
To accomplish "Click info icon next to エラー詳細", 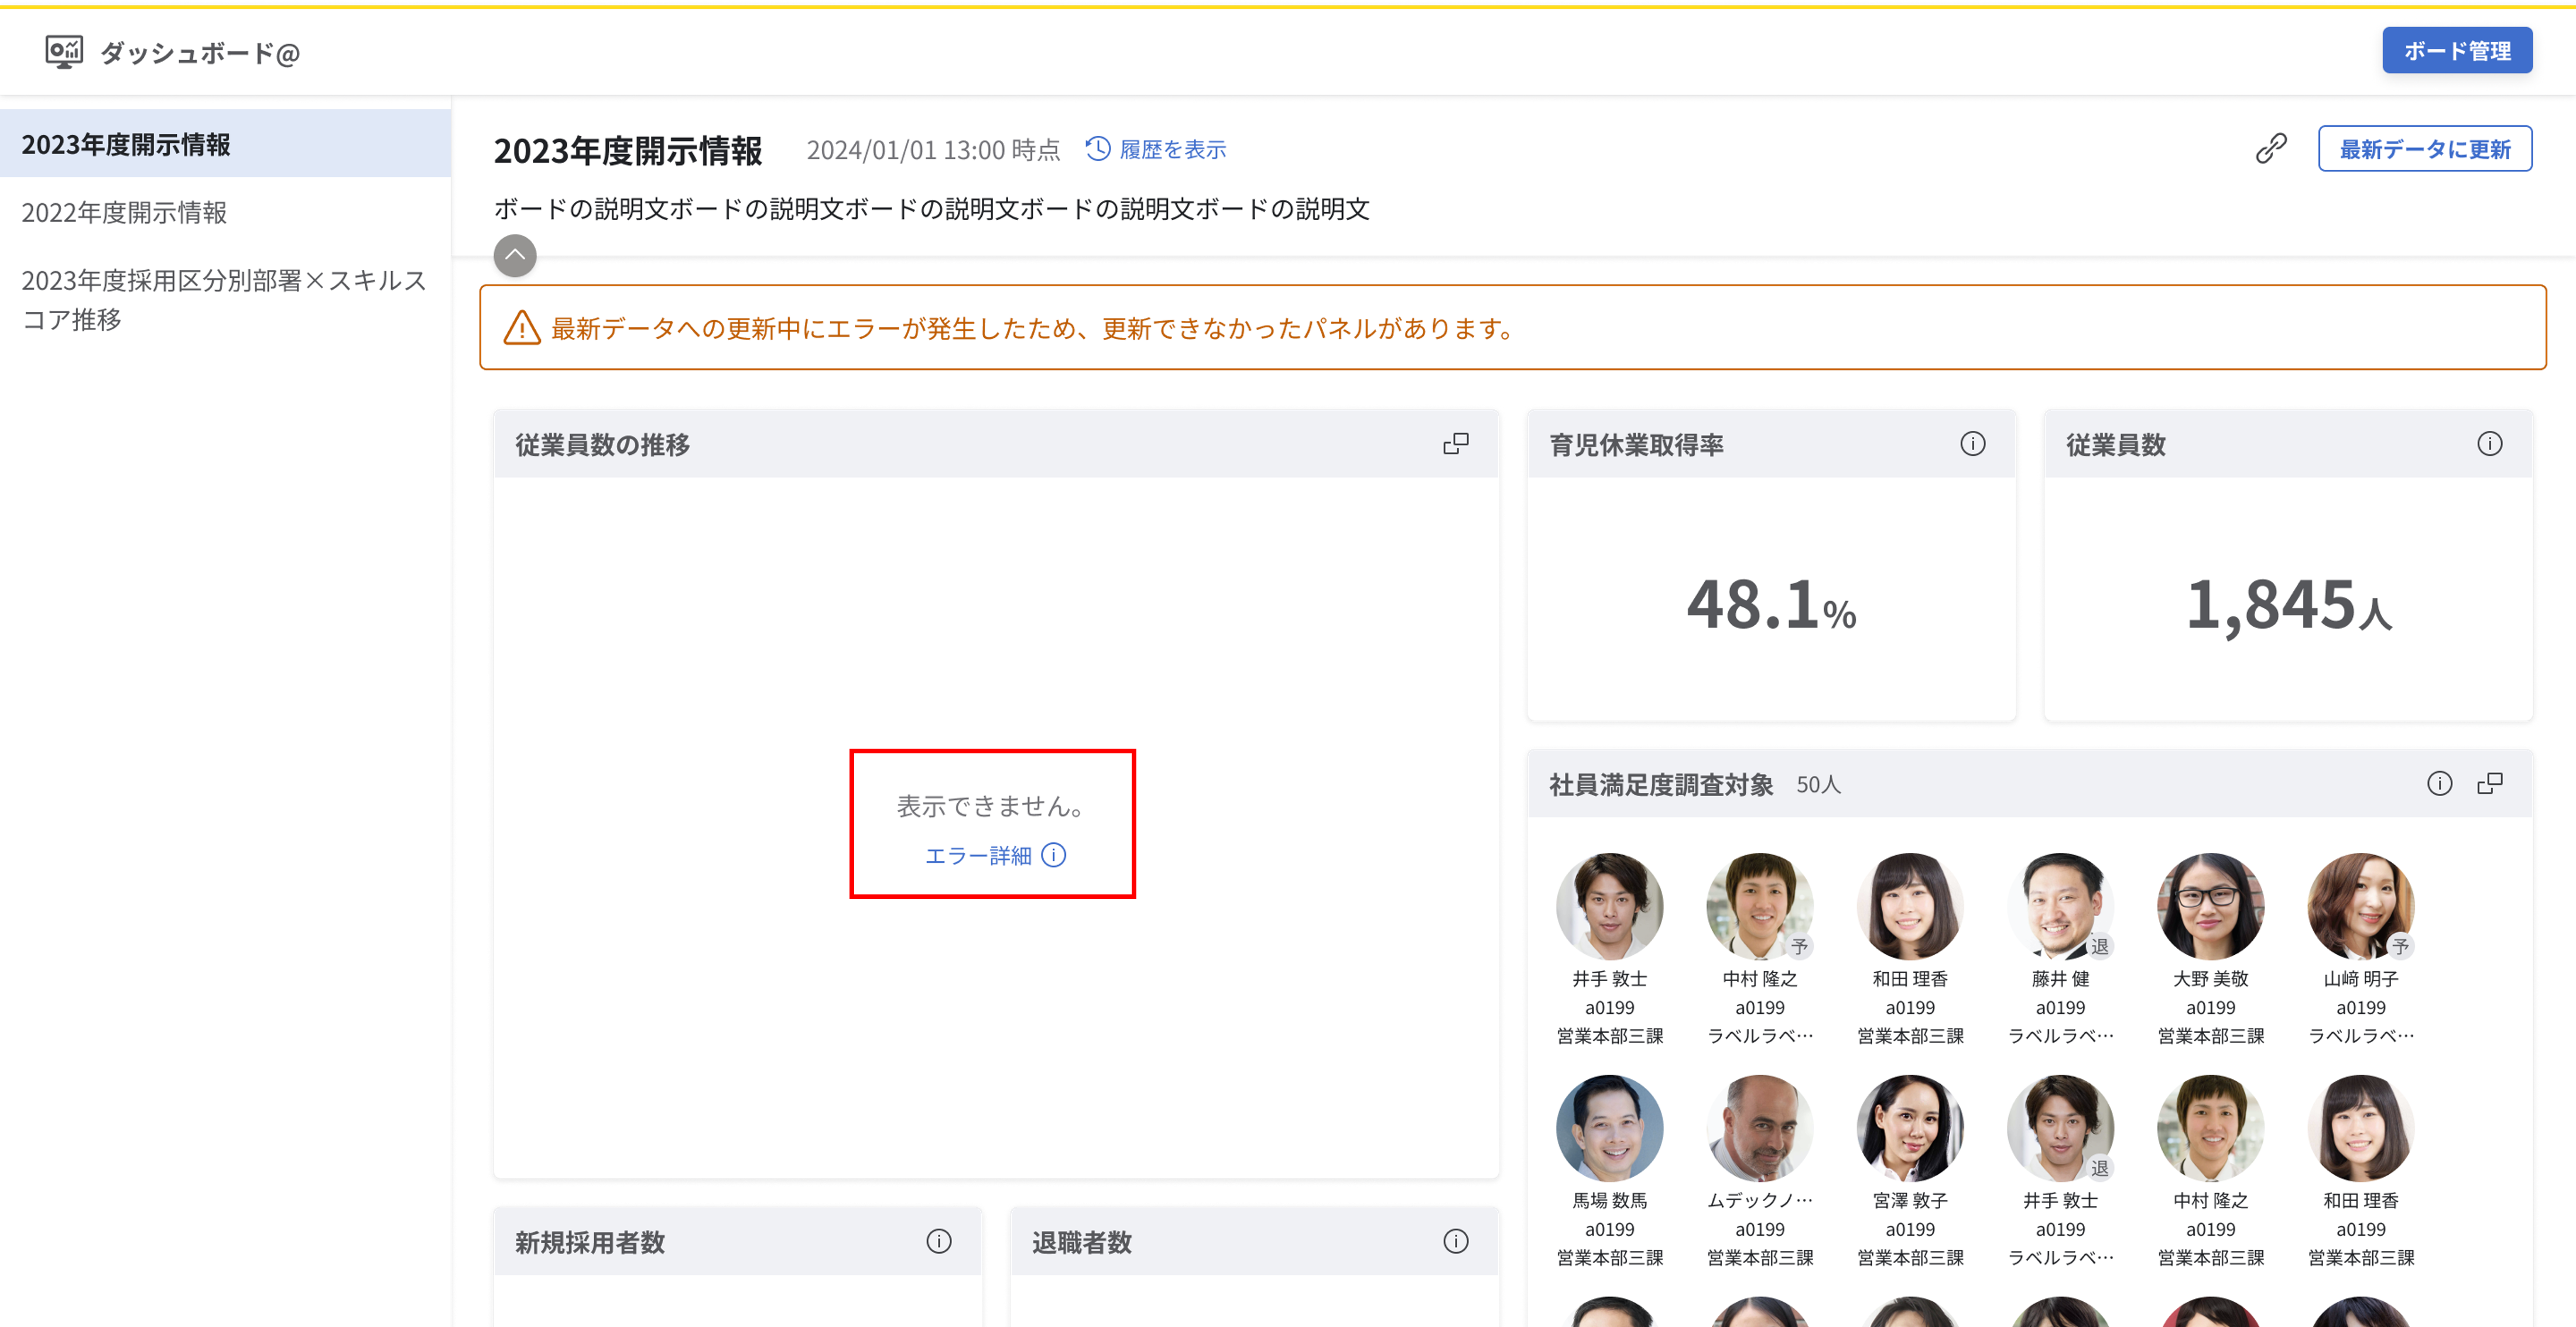I will pyautogui.click(x=1054, y=855).
